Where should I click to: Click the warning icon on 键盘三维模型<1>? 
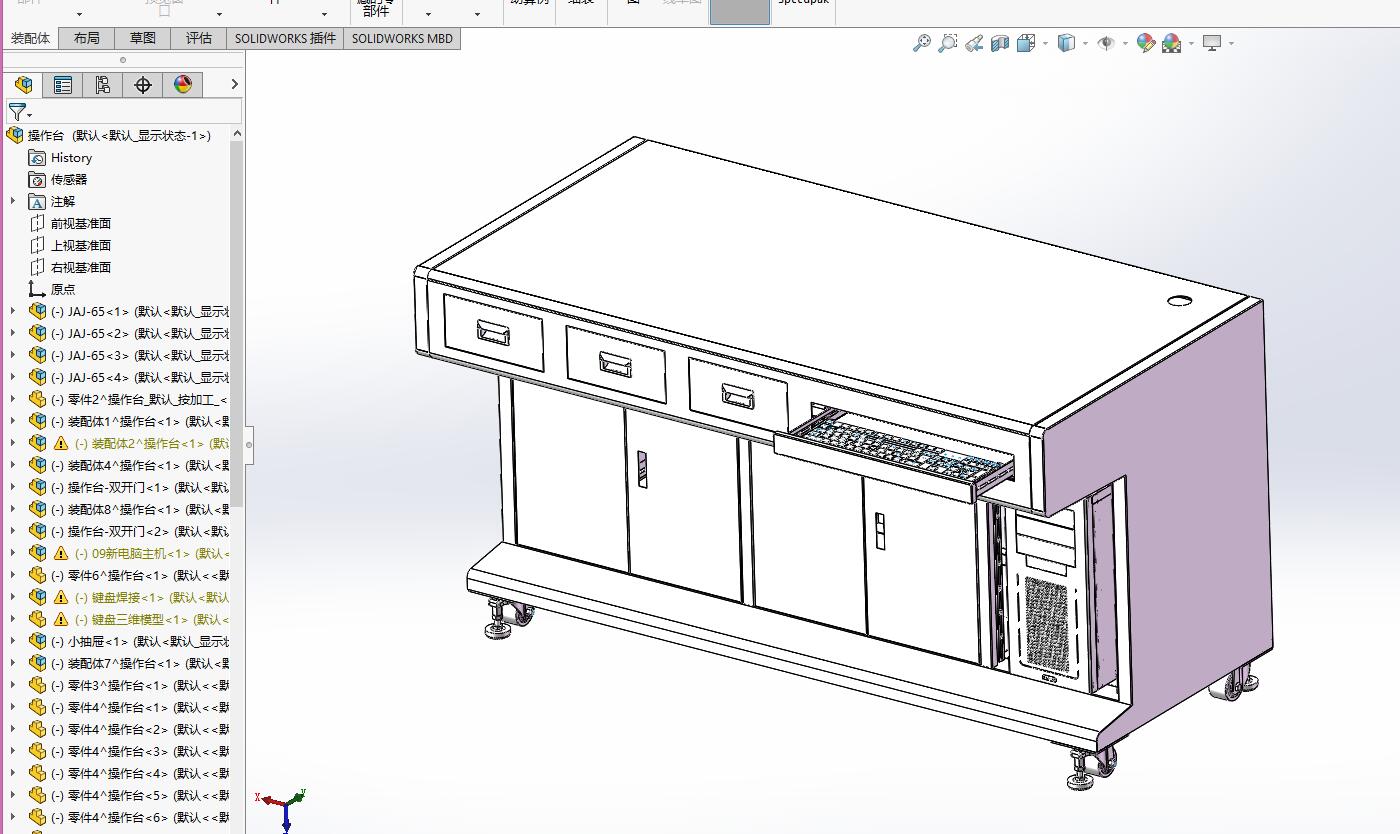(x=61, y=619)
